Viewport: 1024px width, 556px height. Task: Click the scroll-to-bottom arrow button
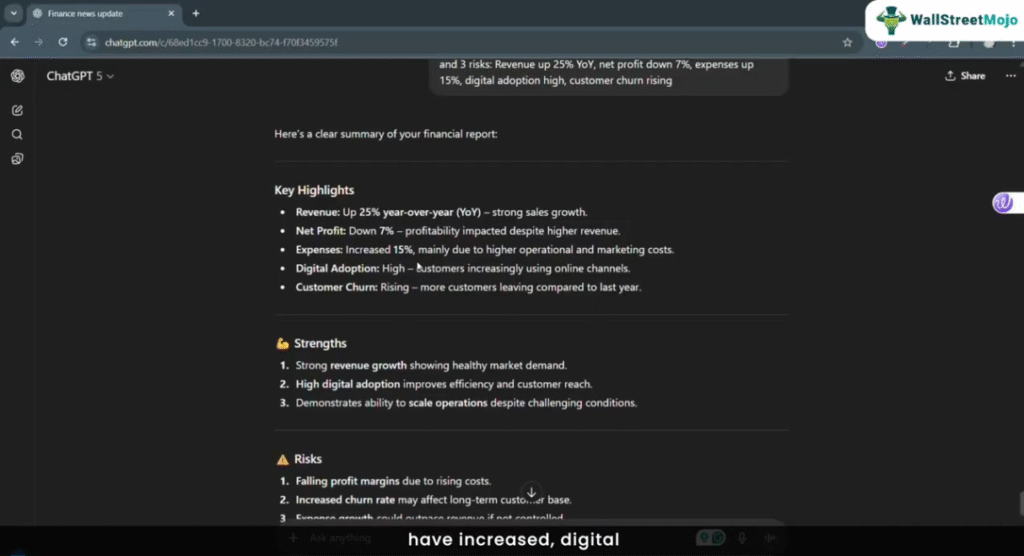pyautogui.click(x=532, y=492)
